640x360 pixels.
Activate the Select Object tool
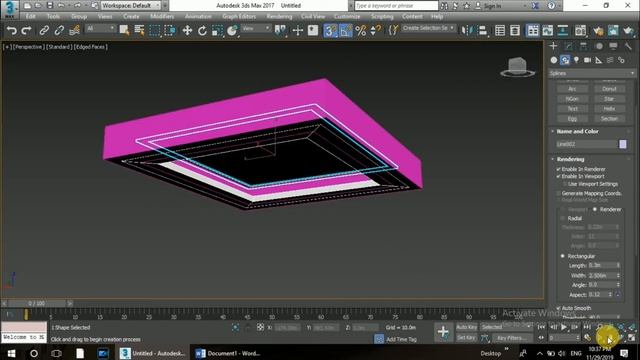coord(124,31)
